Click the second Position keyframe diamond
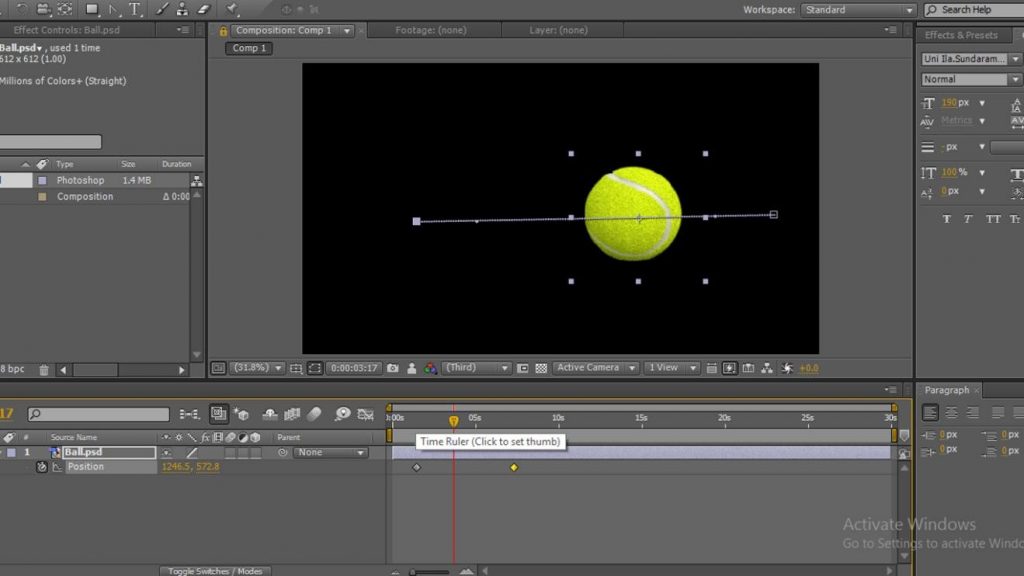 pos(514,467)
